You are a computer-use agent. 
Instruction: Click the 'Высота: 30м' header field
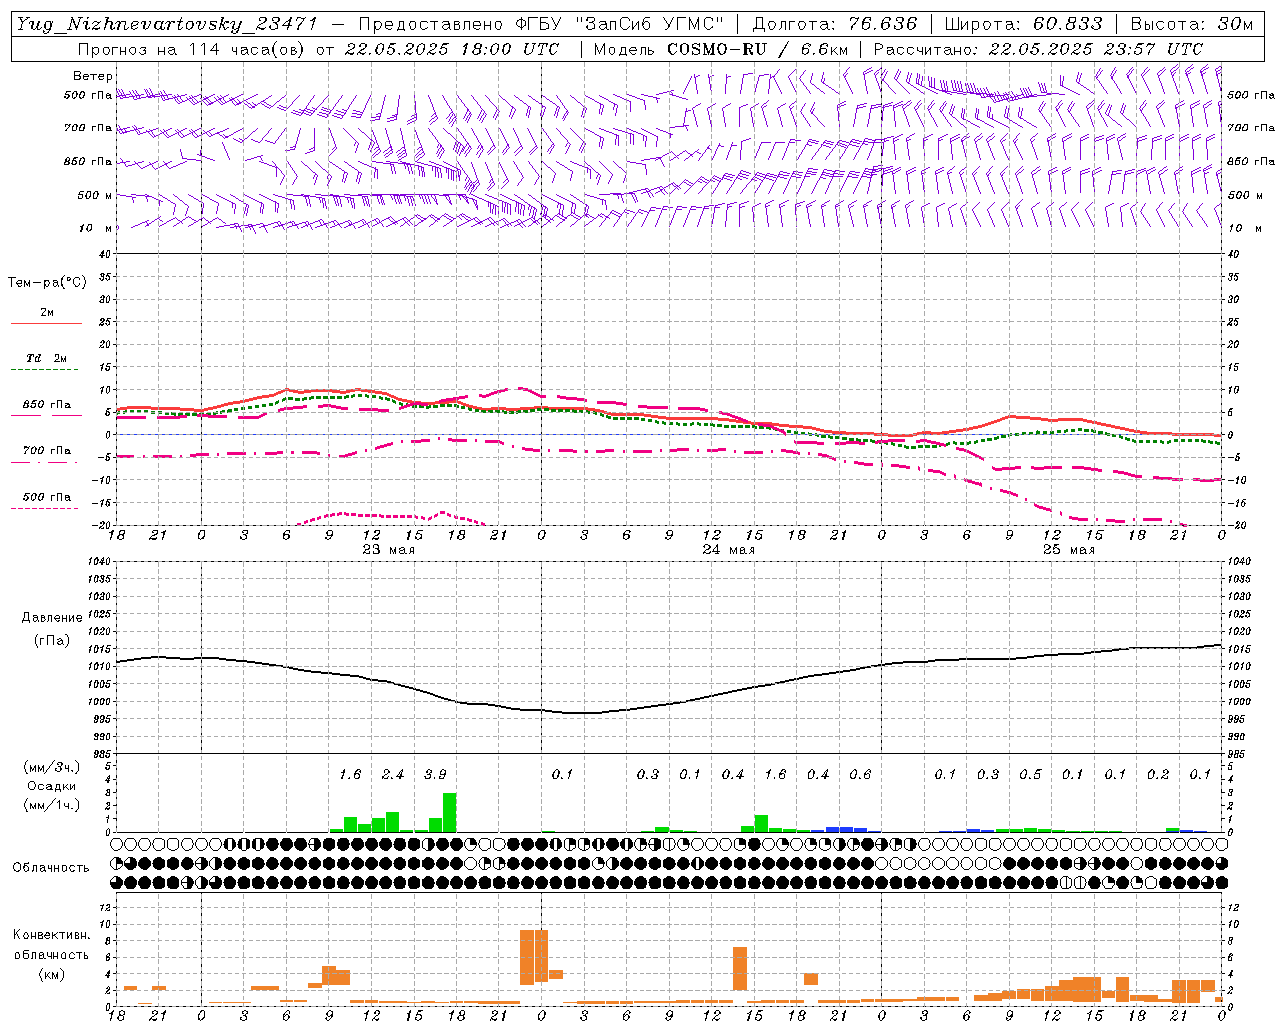1192,24
